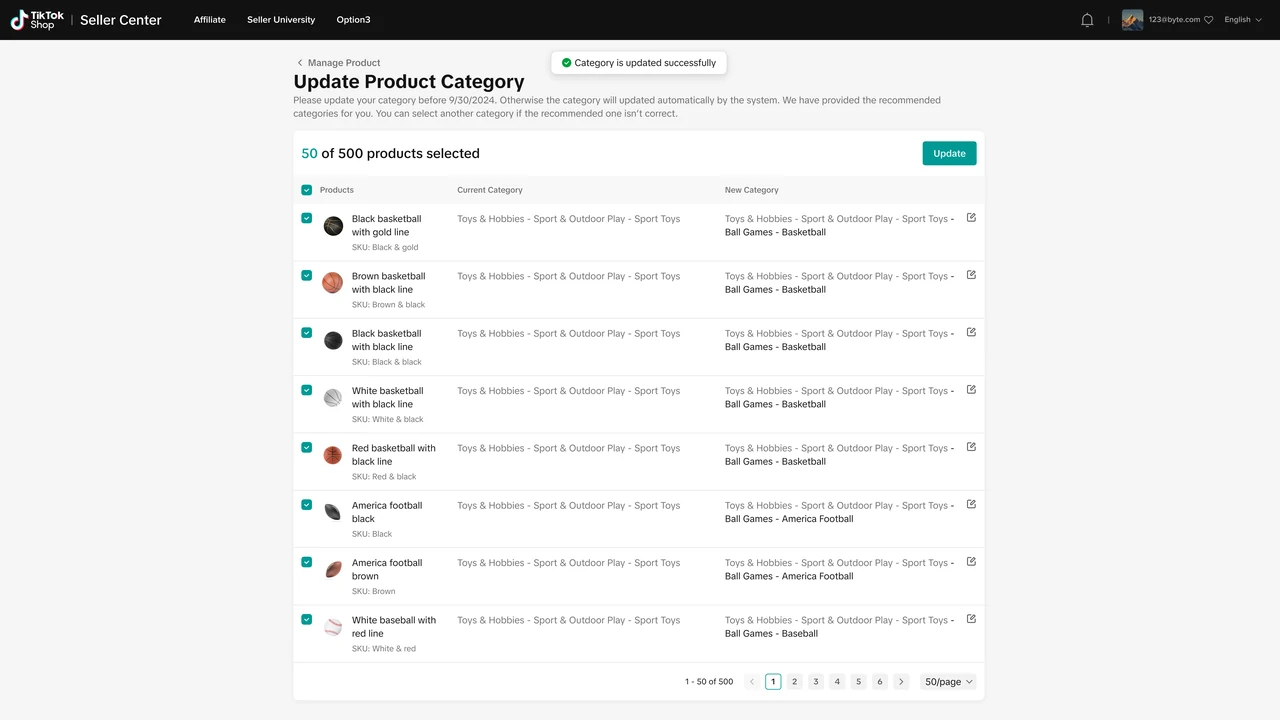Screen dimensions: 1280x720
Task: Expand the 50/page size selector
Action: coord(948,682)
